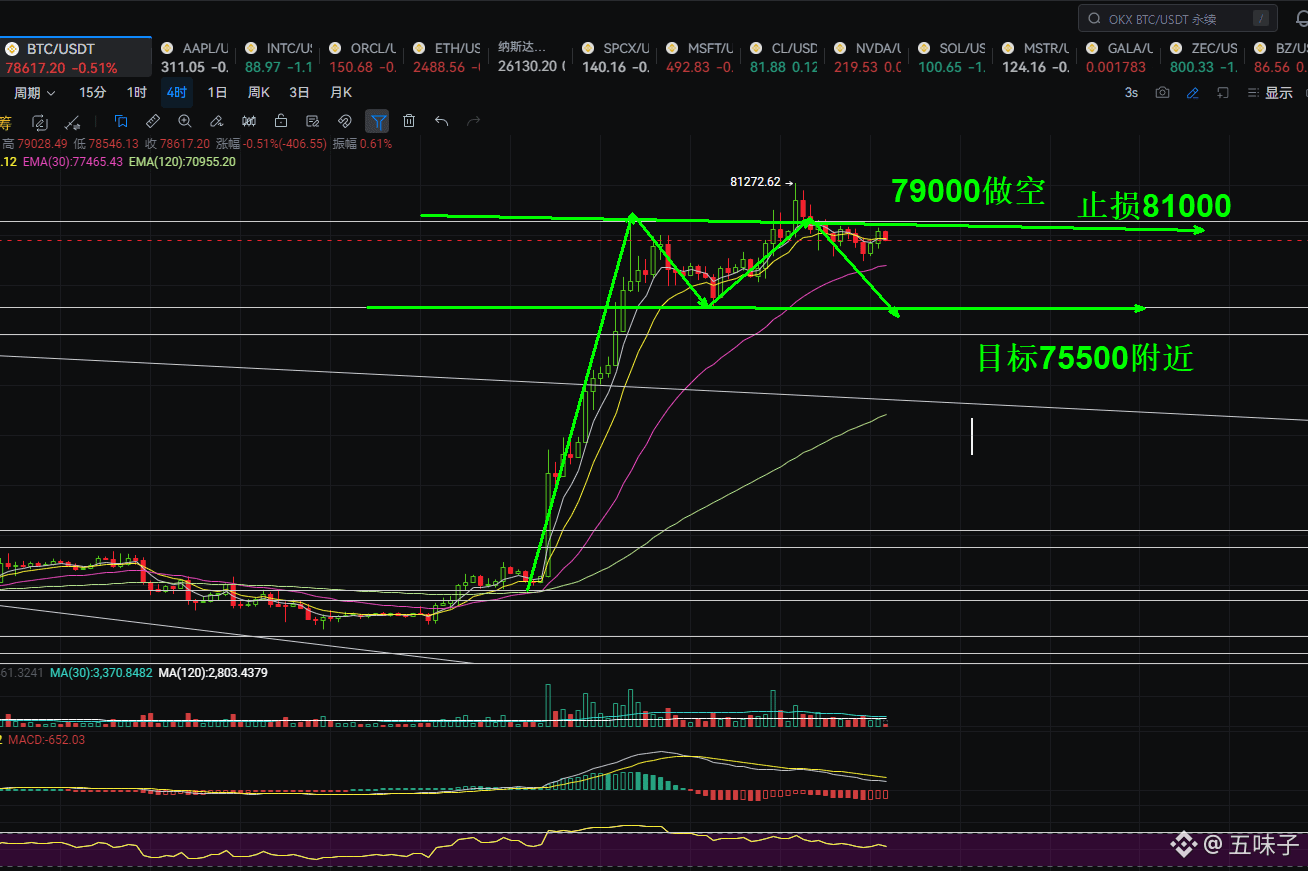Select the 4时 timeframe
Screen dimensions: 1308x871
(177, 92)
